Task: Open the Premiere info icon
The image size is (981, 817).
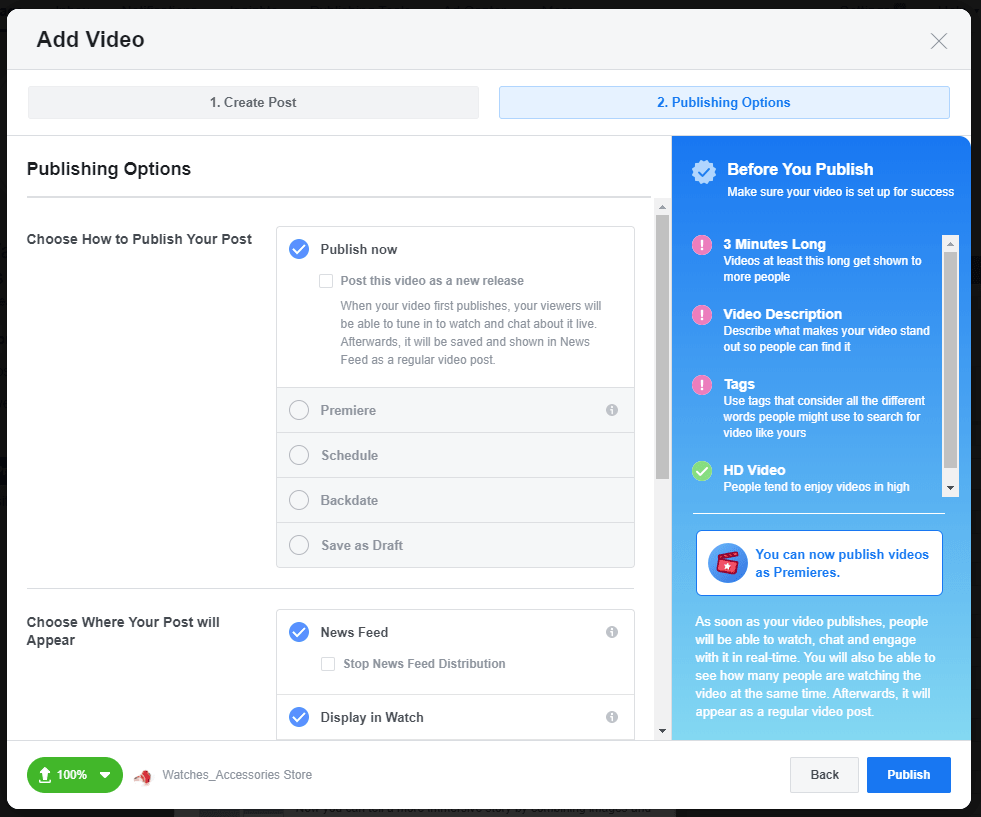Action: coord(612,410)
